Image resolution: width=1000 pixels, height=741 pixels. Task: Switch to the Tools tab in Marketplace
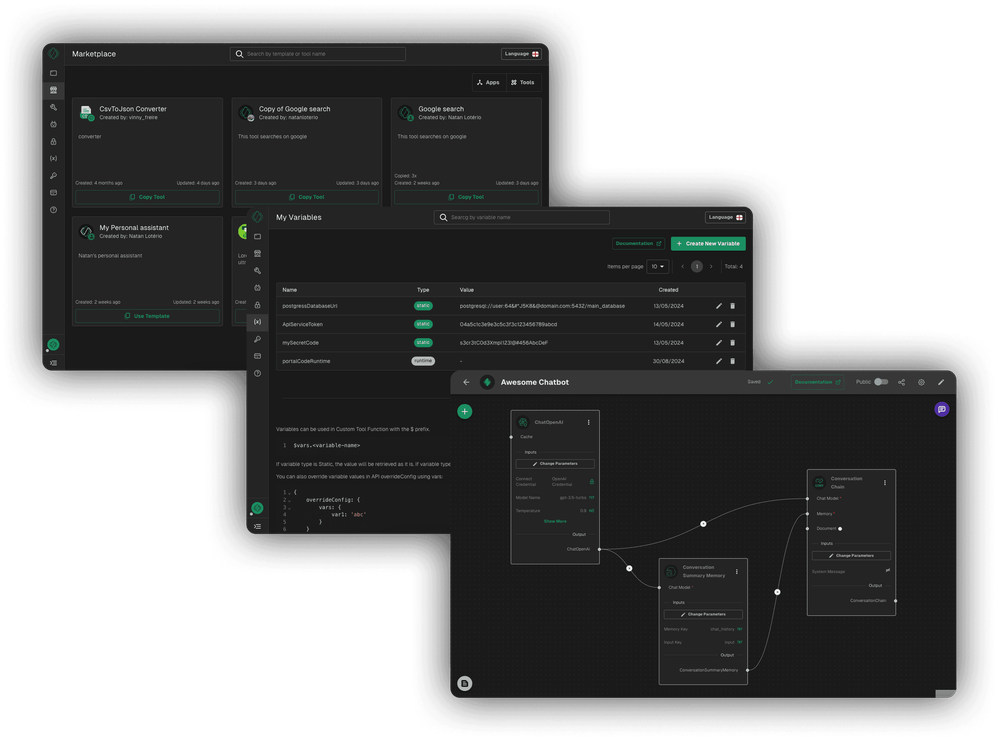tap(522, 82)
